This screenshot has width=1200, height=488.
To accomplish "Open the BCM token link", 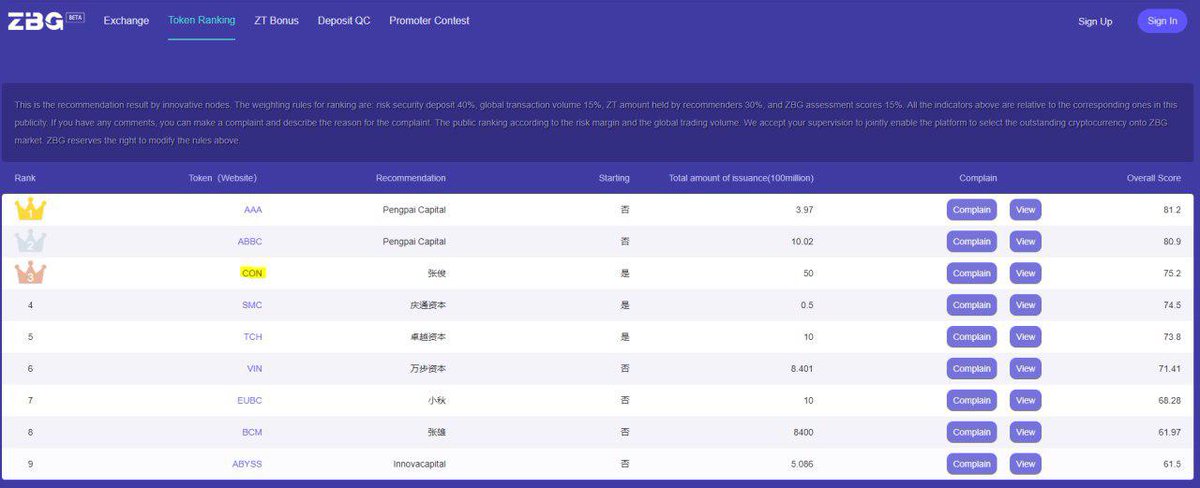I will [x=252, y=432].
